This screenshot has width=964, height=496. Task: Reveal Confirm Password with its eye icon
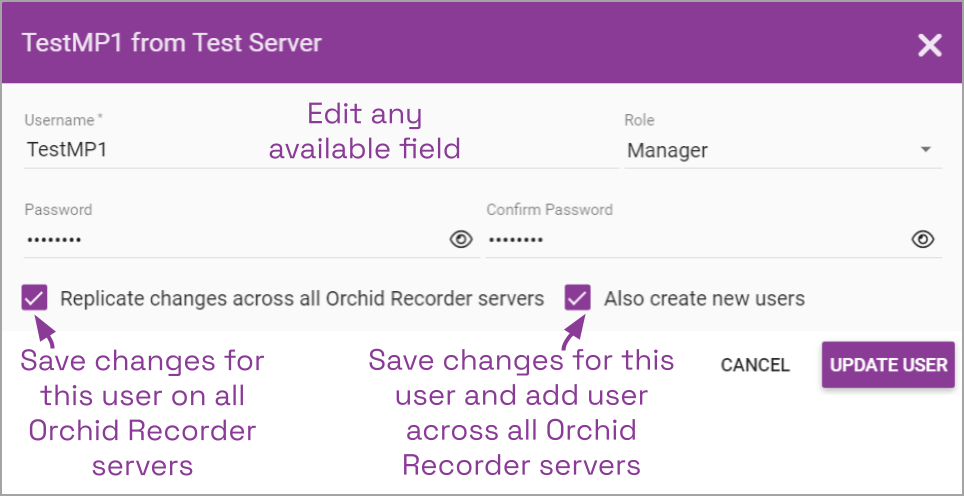click(923, 239)
